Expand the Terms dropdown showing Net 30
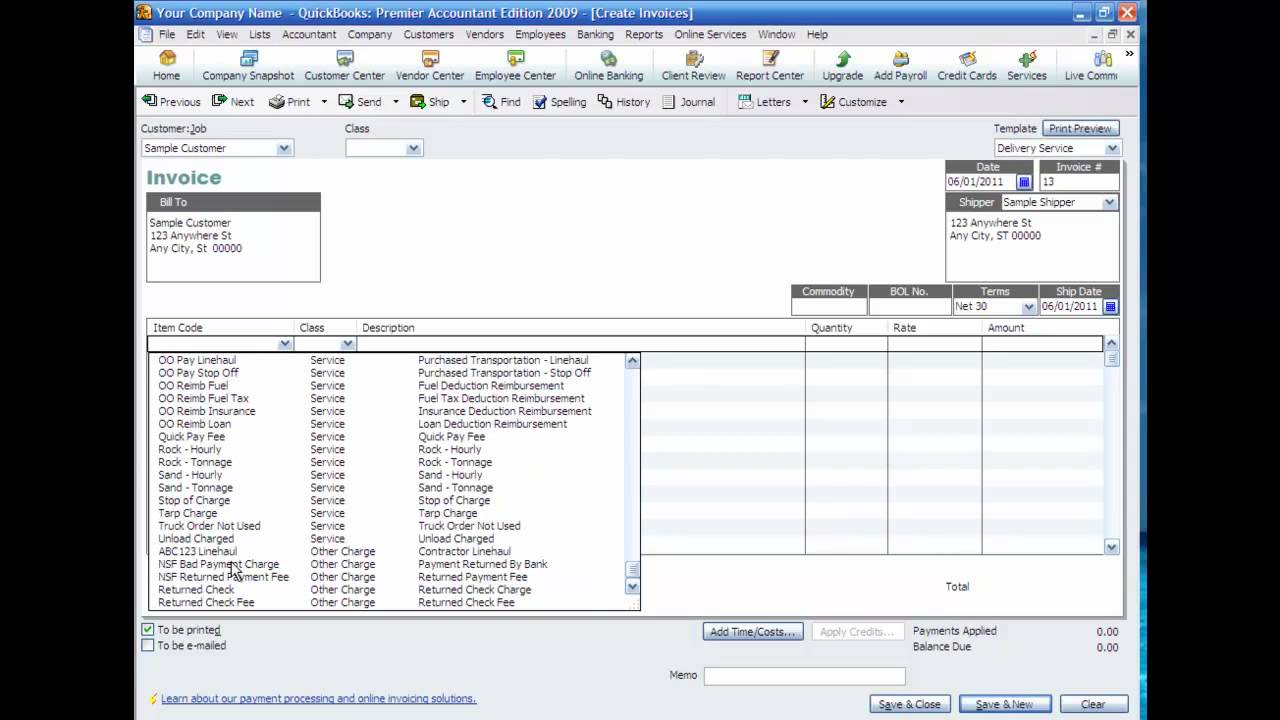1280x720 pixels. (1028, 307)
